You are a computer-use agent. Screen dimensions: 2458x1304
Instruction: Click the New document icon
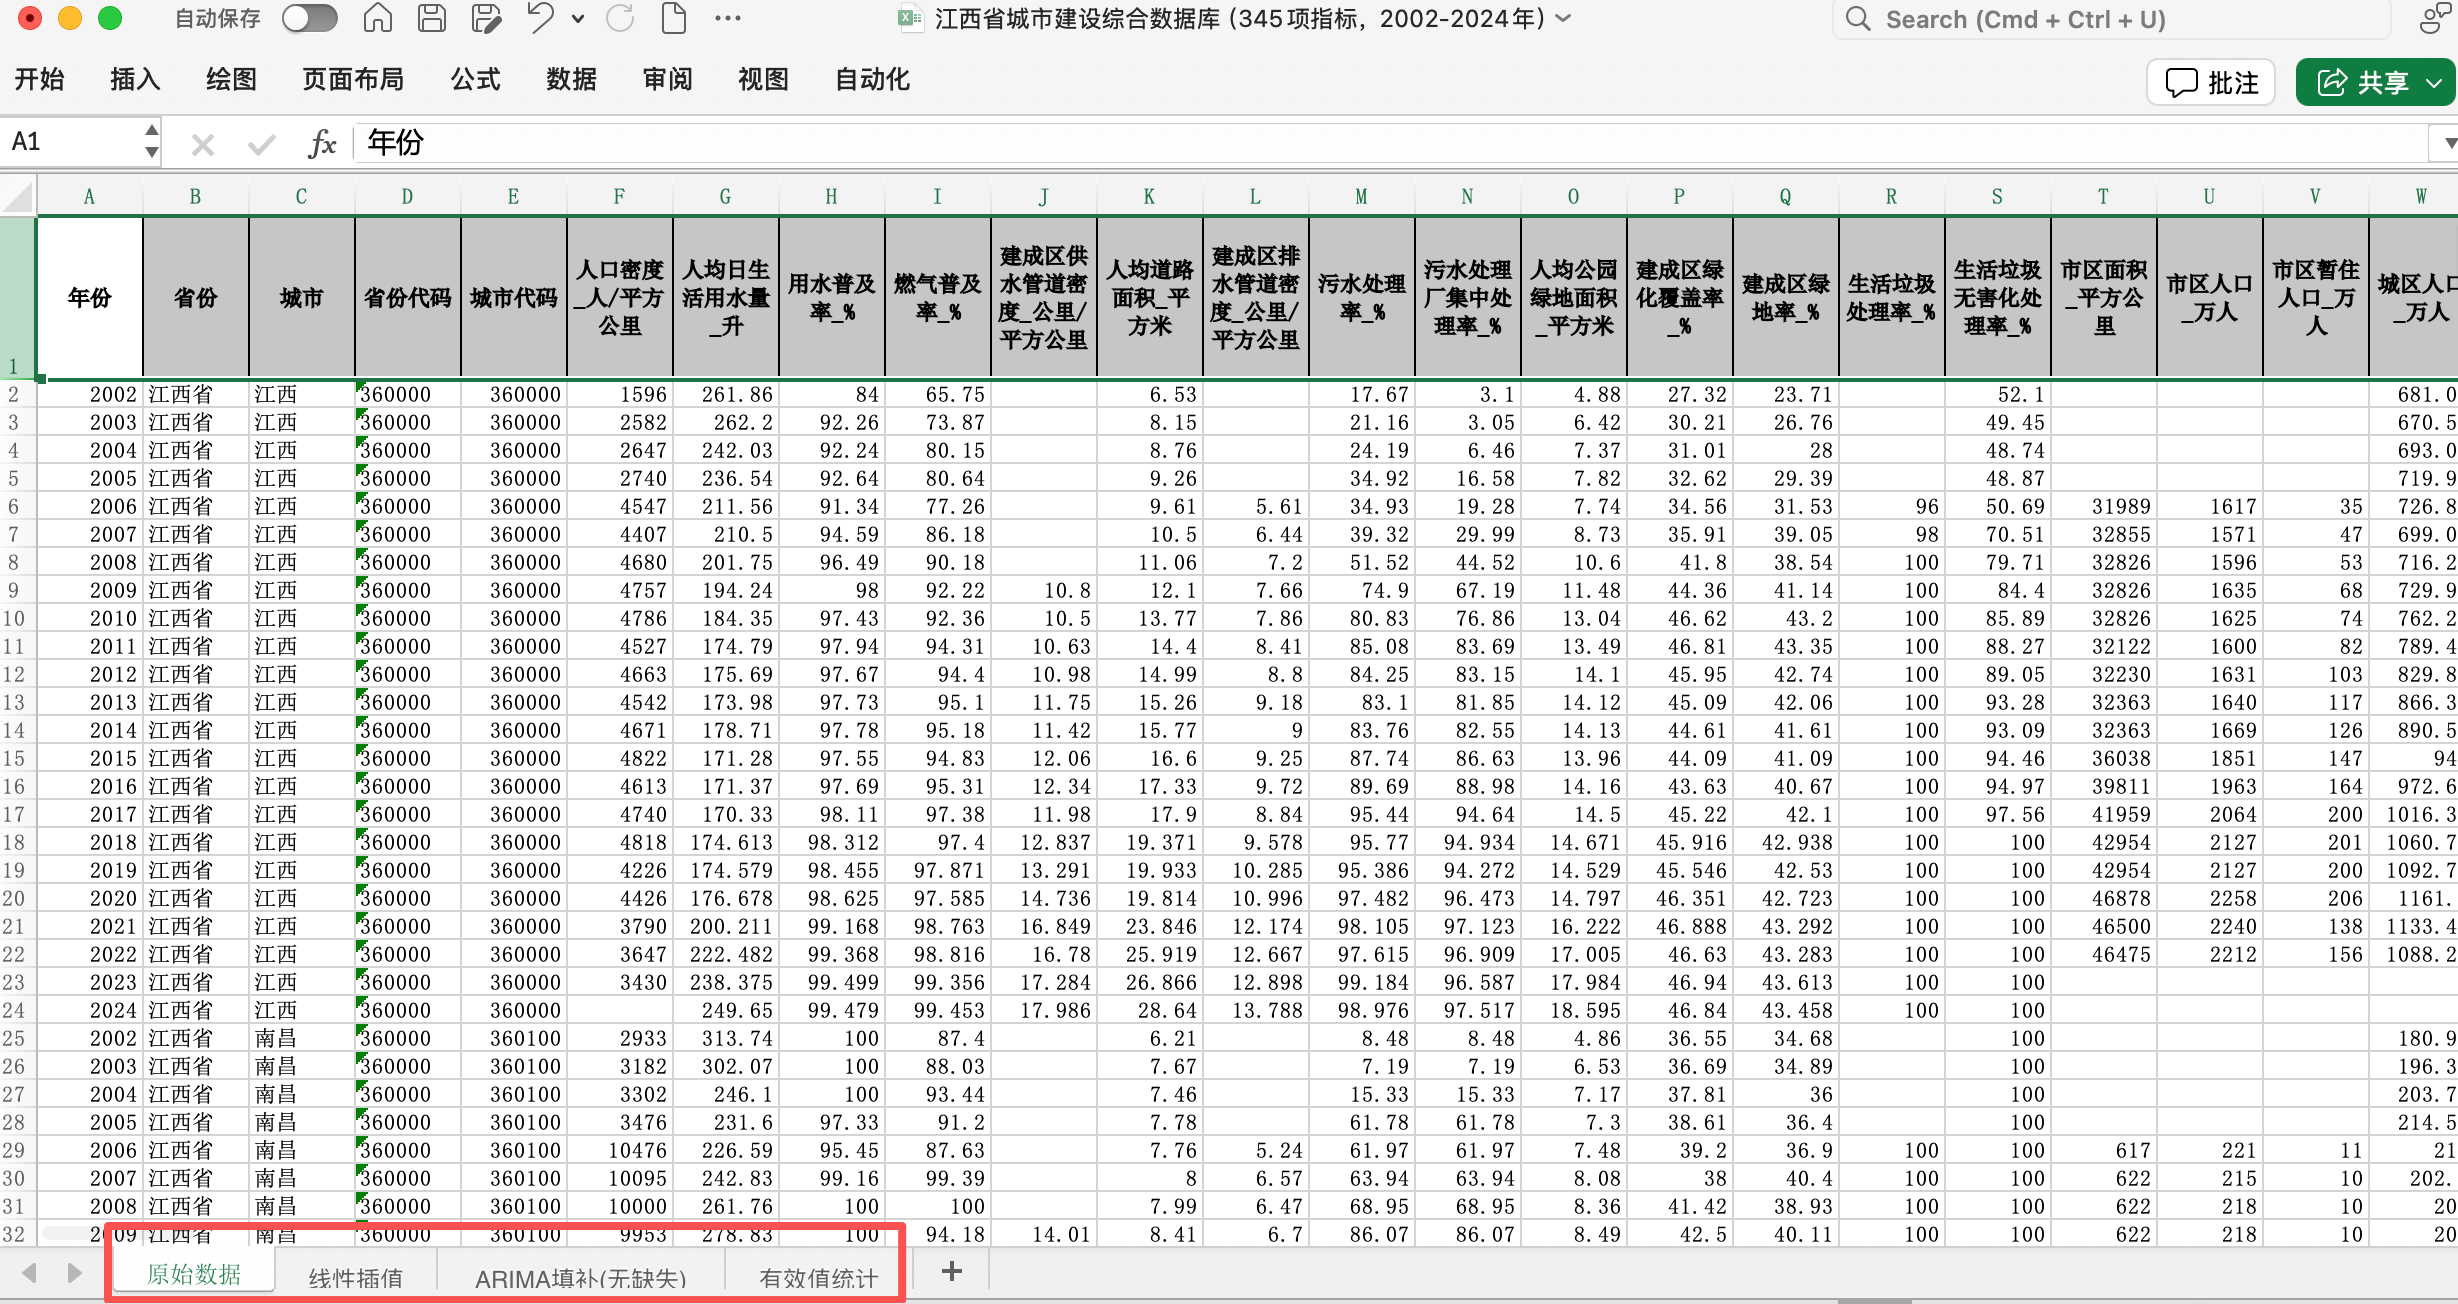(x=674, y=18)
